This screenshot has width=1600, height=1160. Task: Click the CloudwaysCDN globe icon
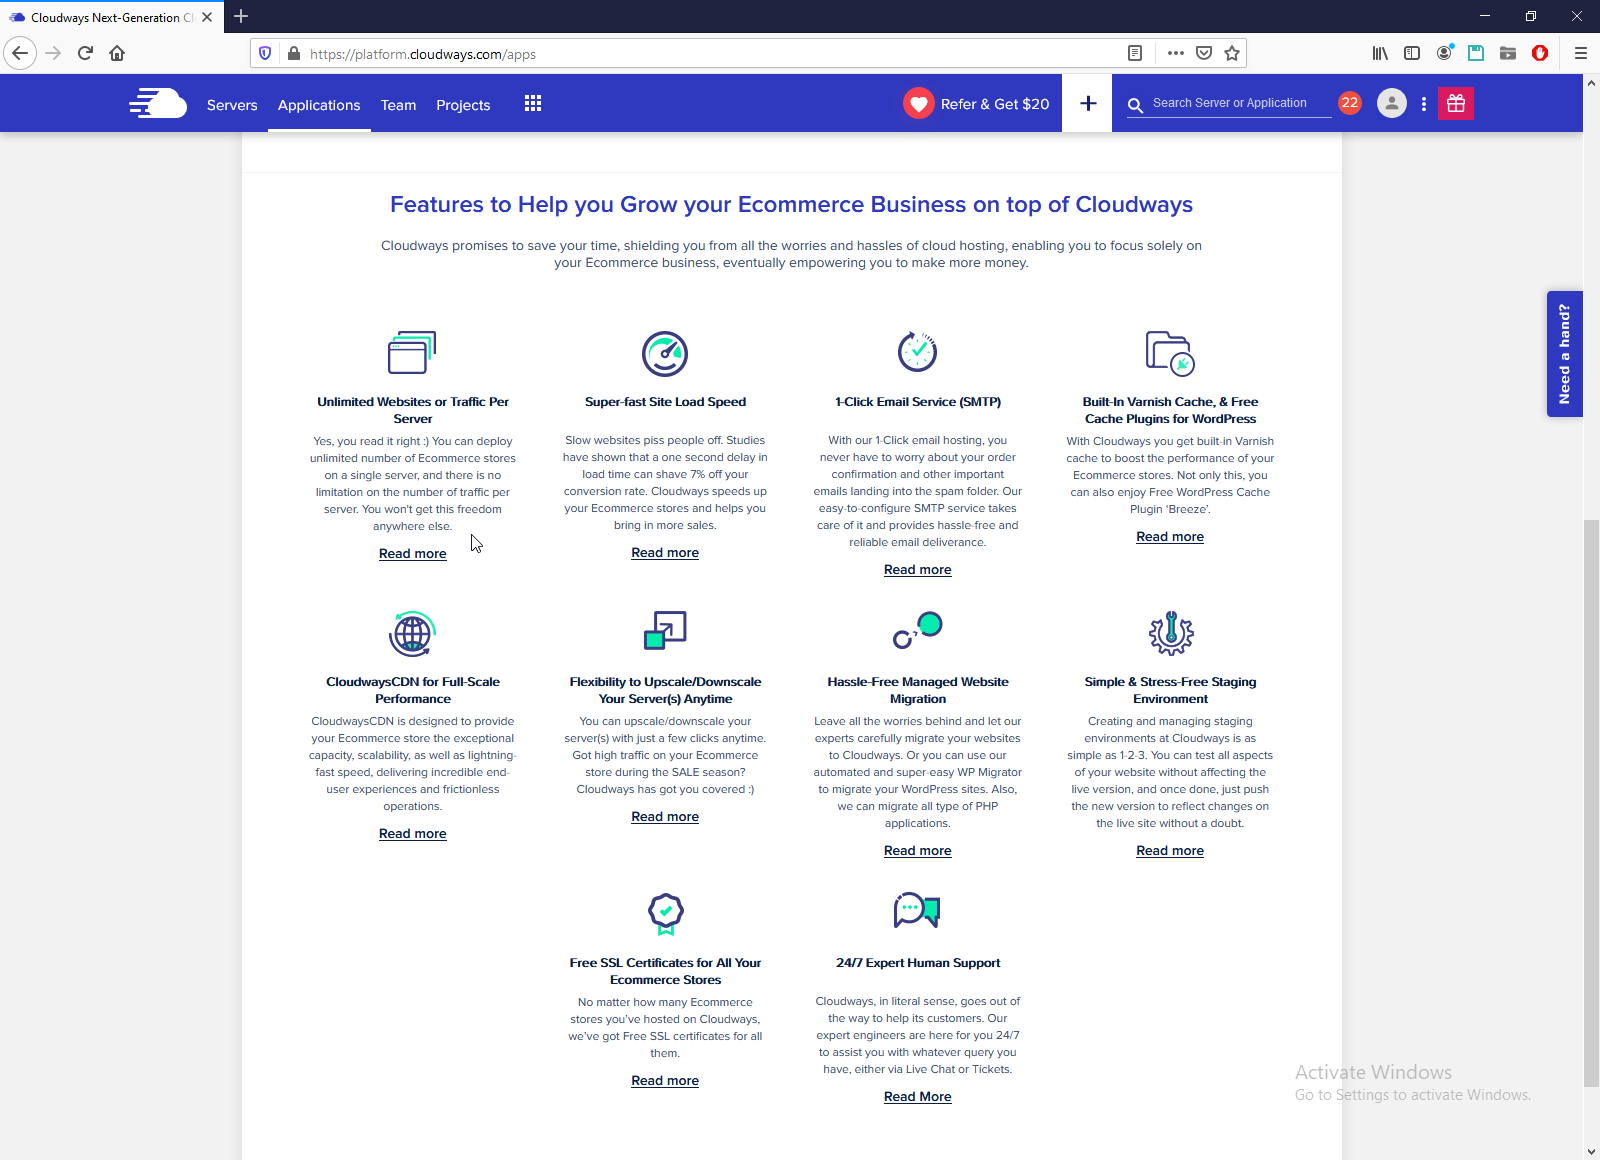(x=412, y=633)
